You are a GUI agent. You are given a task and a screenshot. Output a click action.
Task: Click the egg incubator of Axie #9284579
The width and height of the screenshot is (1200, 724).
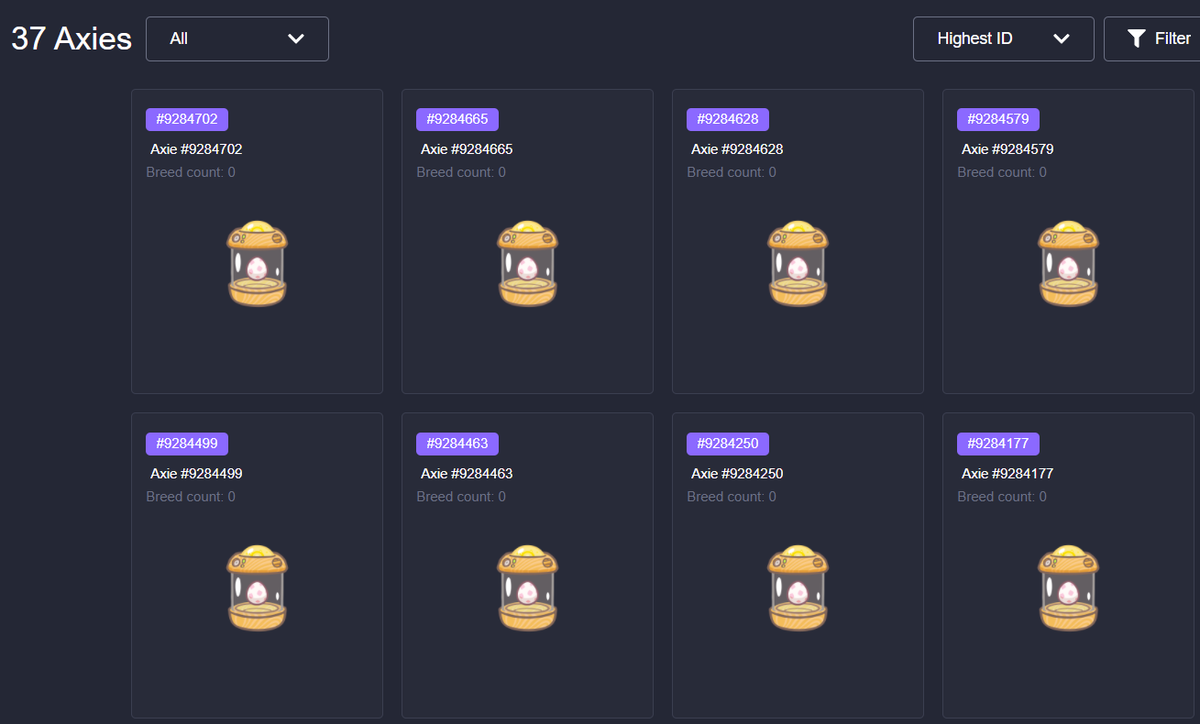(1068, 264)
